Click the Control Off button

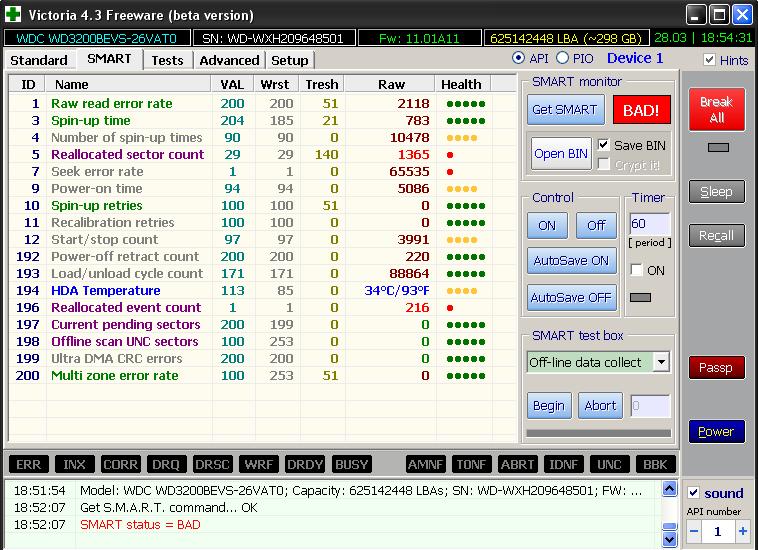click(596, 225)
